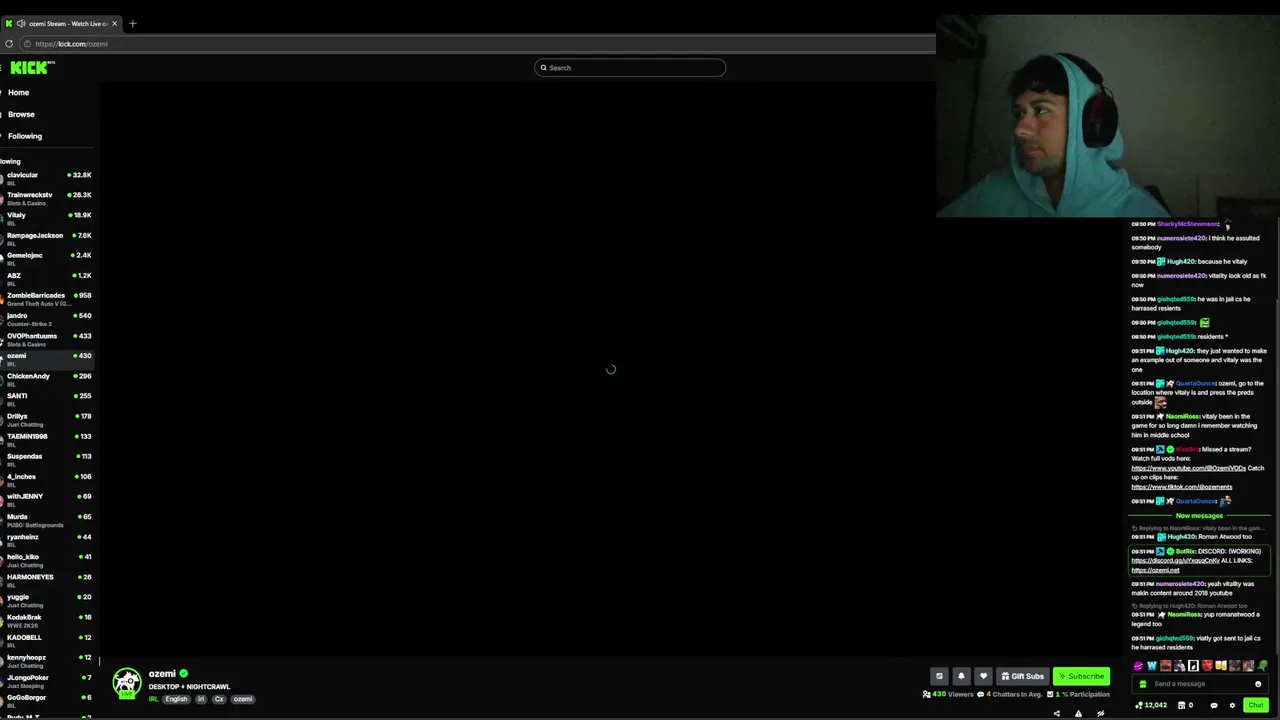1280x720 pixels.
Task: Click the ozemi tag chip
Action: click(x=243, y=699)
